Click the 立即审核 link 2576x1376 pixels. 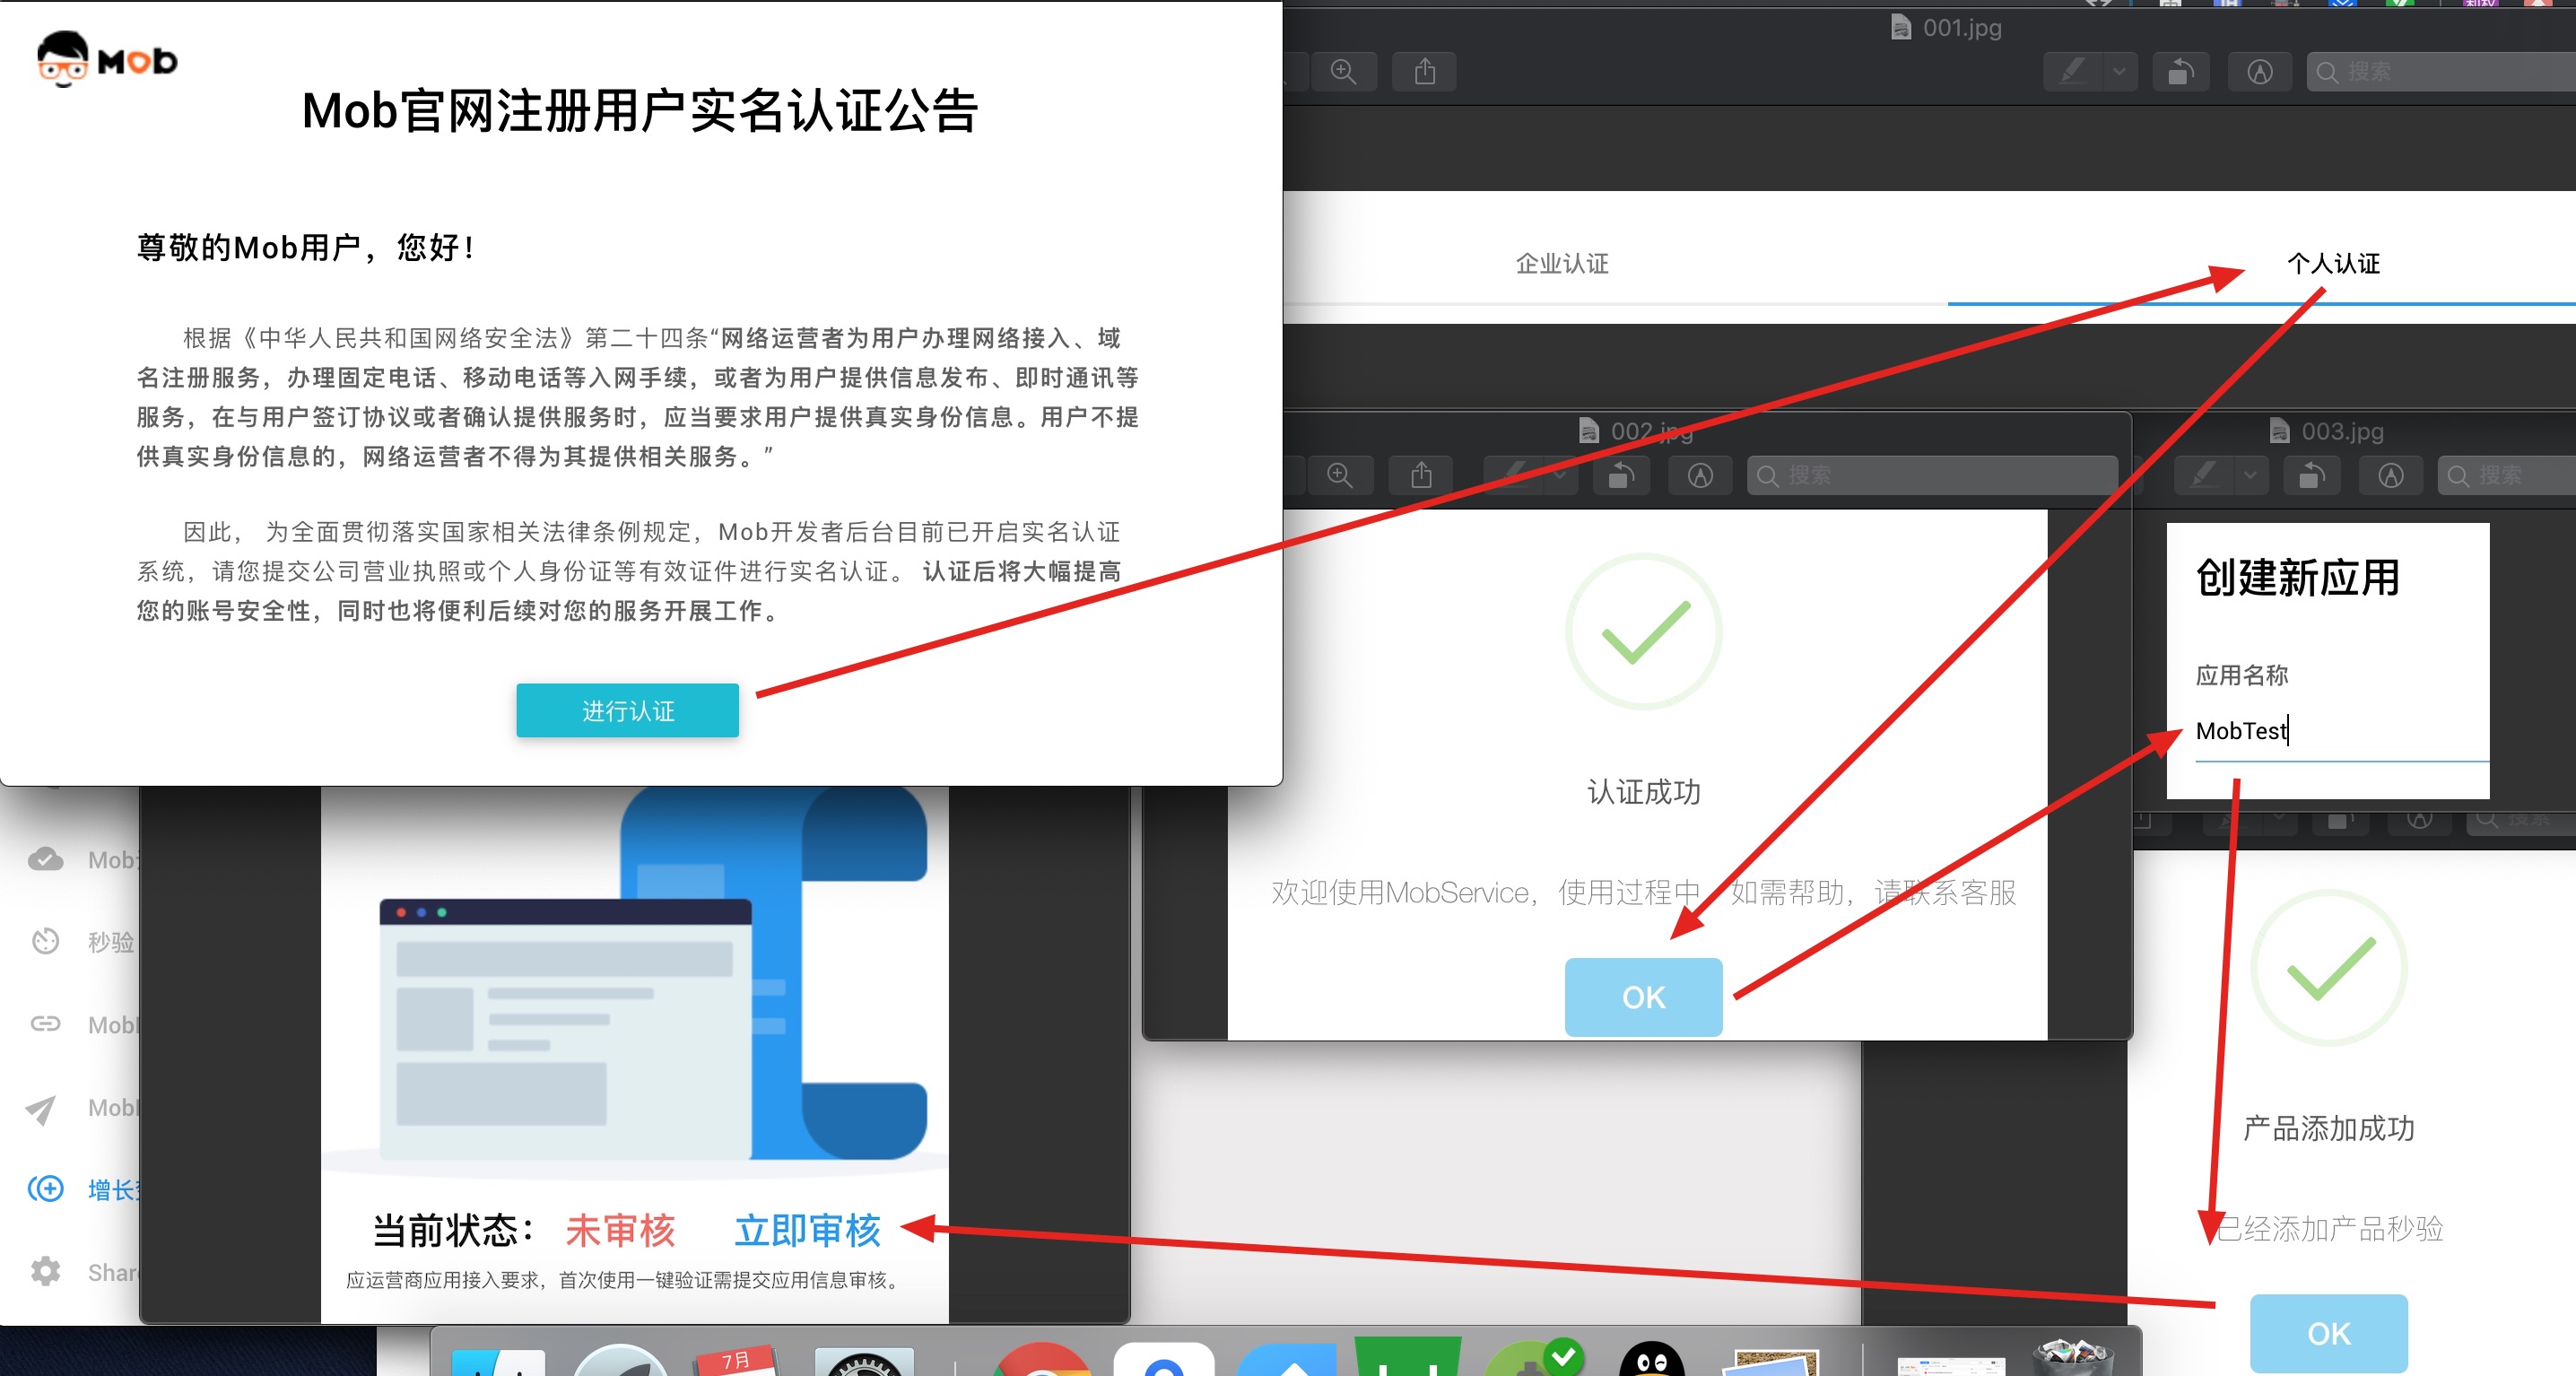pos(808,1230)
